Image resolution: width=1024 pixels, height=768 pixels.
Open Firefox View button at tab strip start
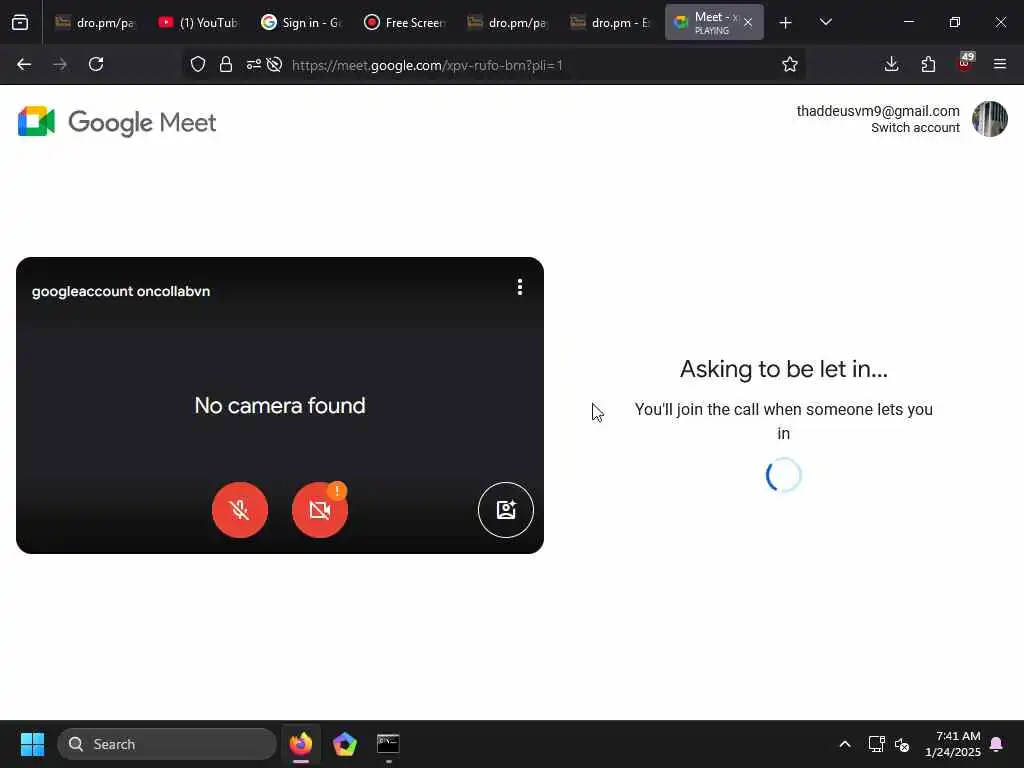[x=20, y=23]
